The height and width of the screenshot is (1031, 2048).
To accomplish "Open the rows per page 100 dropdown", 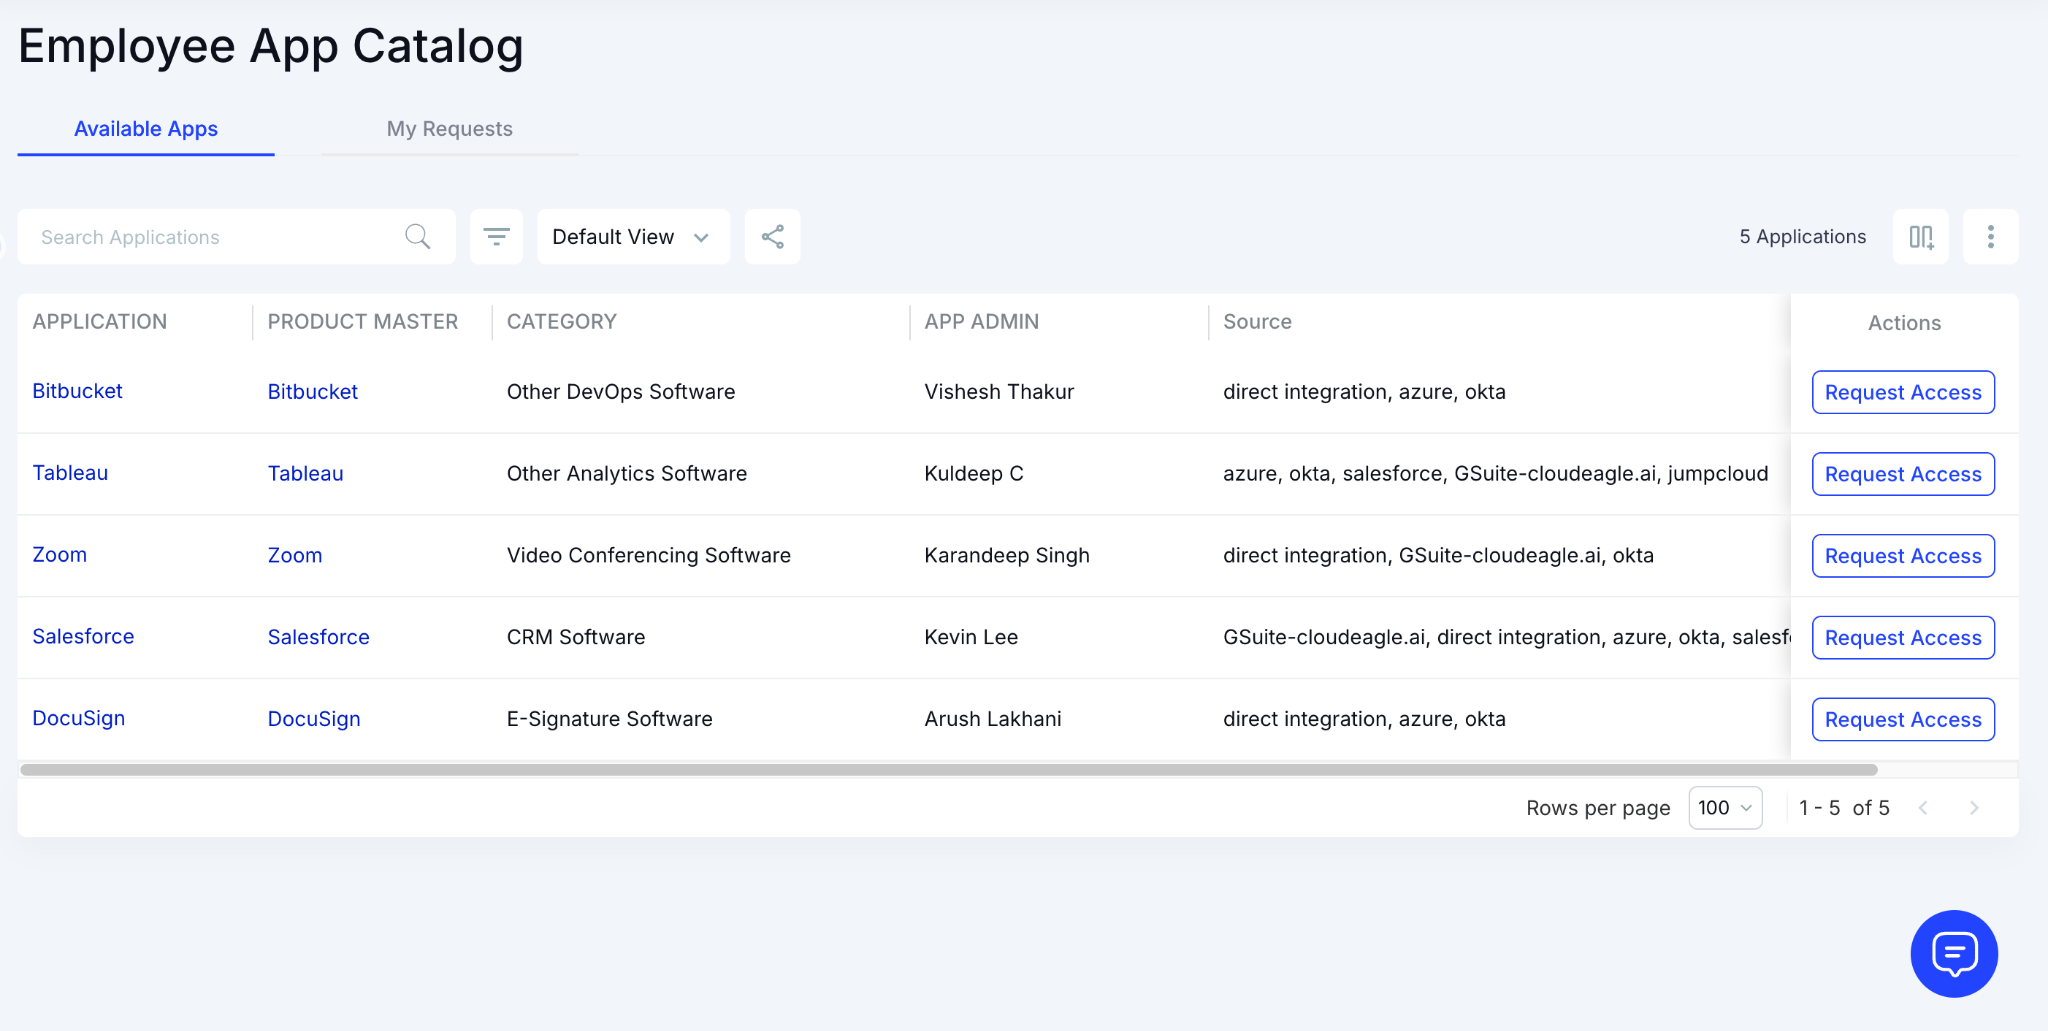I will pos(1725,808).
